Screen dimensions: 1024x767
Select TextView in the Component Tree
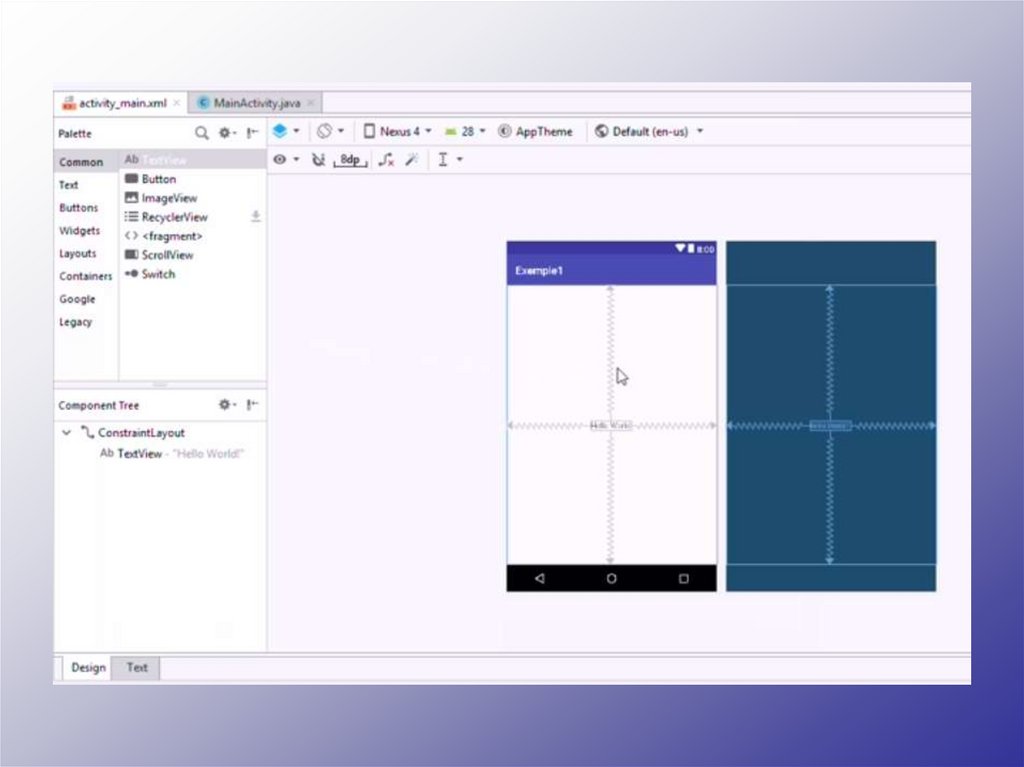(139, 454)
